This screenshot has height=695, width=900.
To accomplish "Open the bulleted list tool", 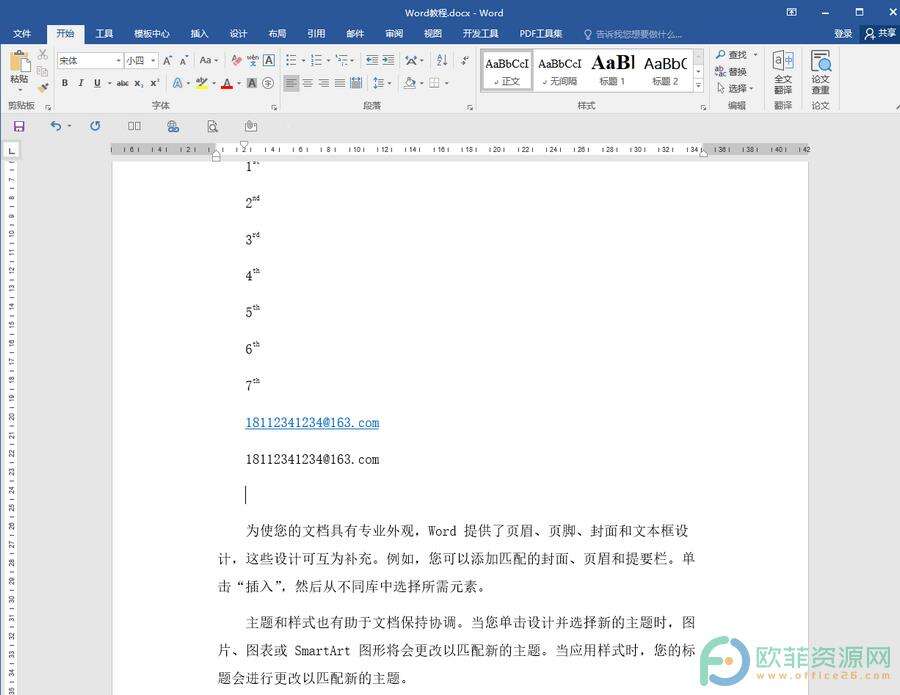I will tap(290, 61).
